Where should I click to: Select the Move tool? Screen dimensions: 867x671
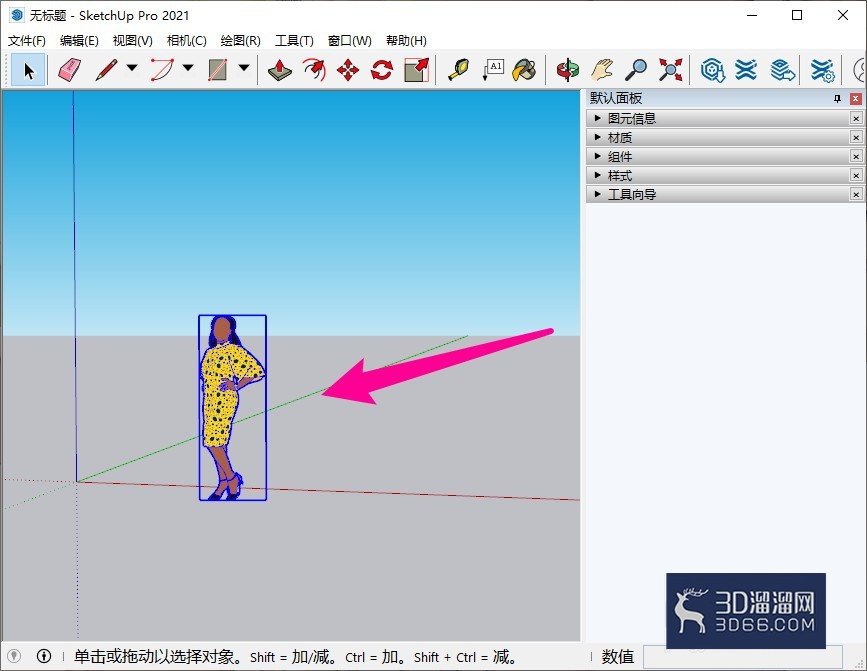point(348,70)
